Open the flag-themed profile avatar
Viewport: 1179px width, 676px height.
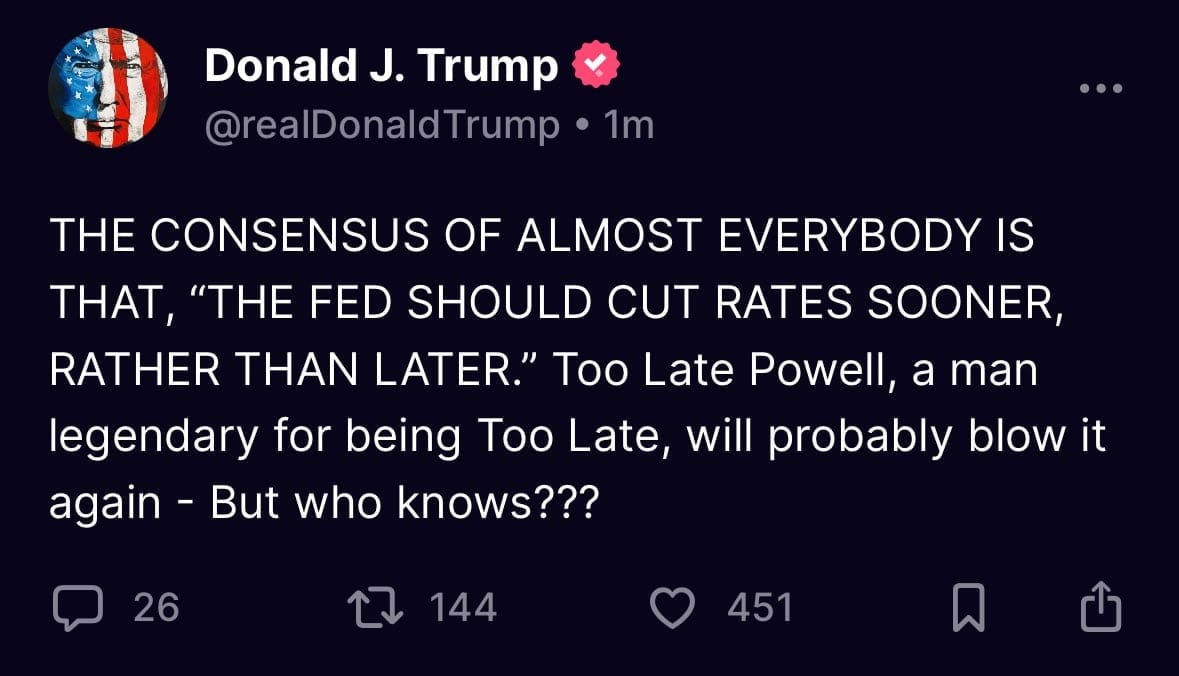pos(108,88)
